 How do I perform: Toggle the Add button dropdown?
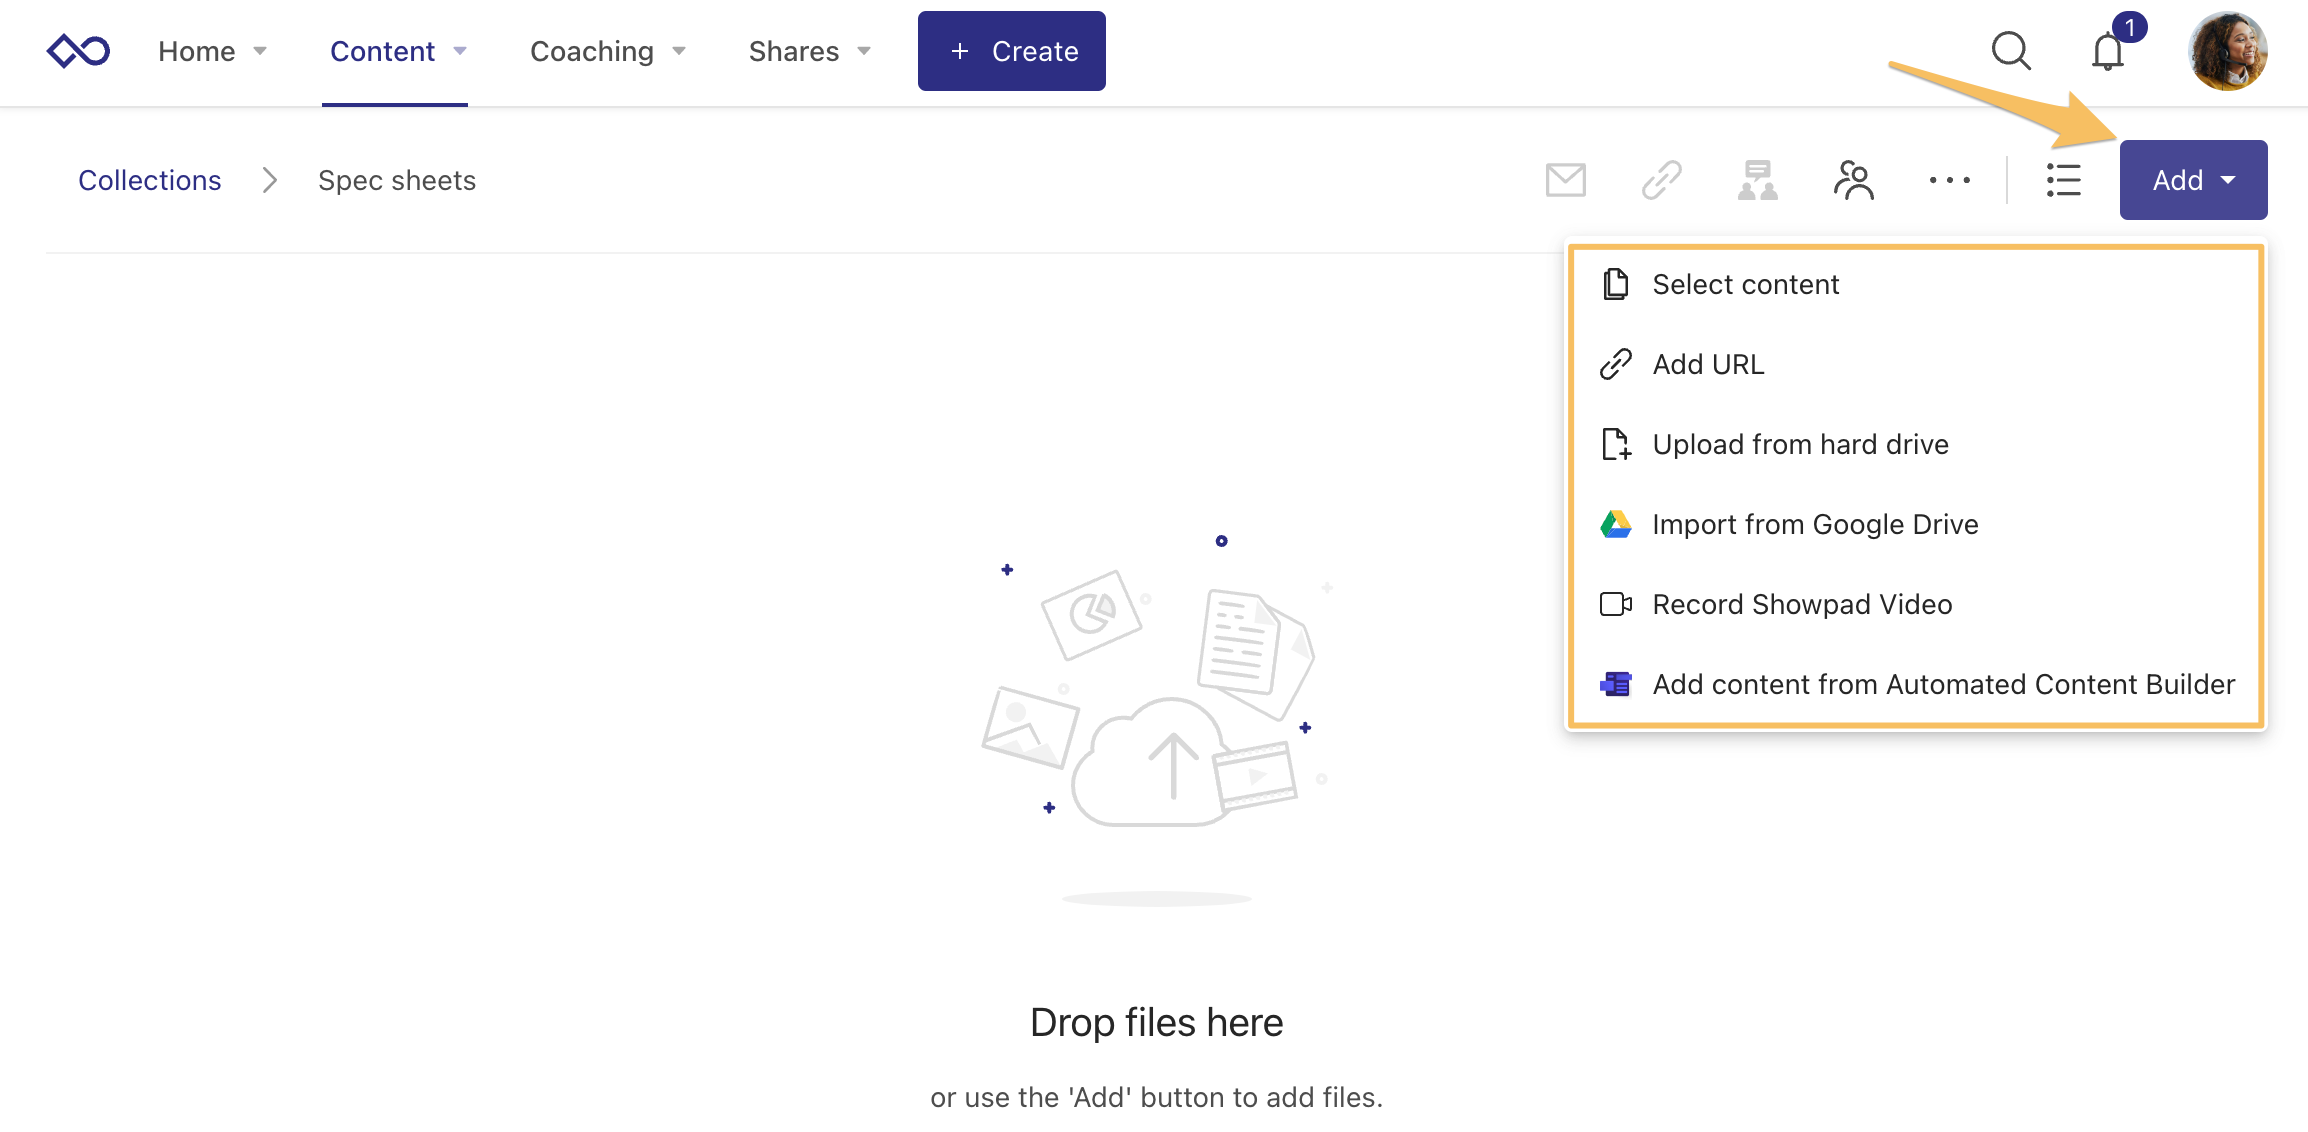(2194, 180)
